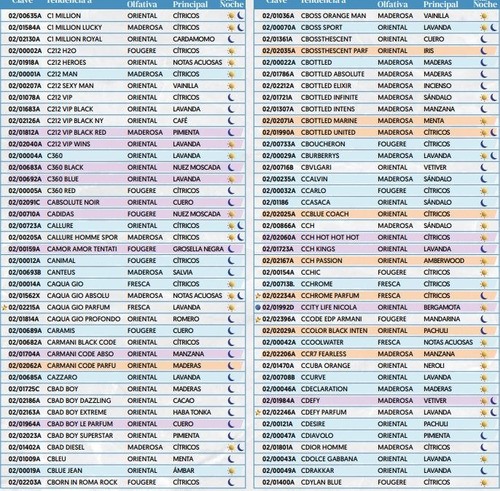Click the sun icon in CBLUE JEAN row
The height and width of the screenshot is (491, 500).
pyautogui.click(x=231, y=471)
